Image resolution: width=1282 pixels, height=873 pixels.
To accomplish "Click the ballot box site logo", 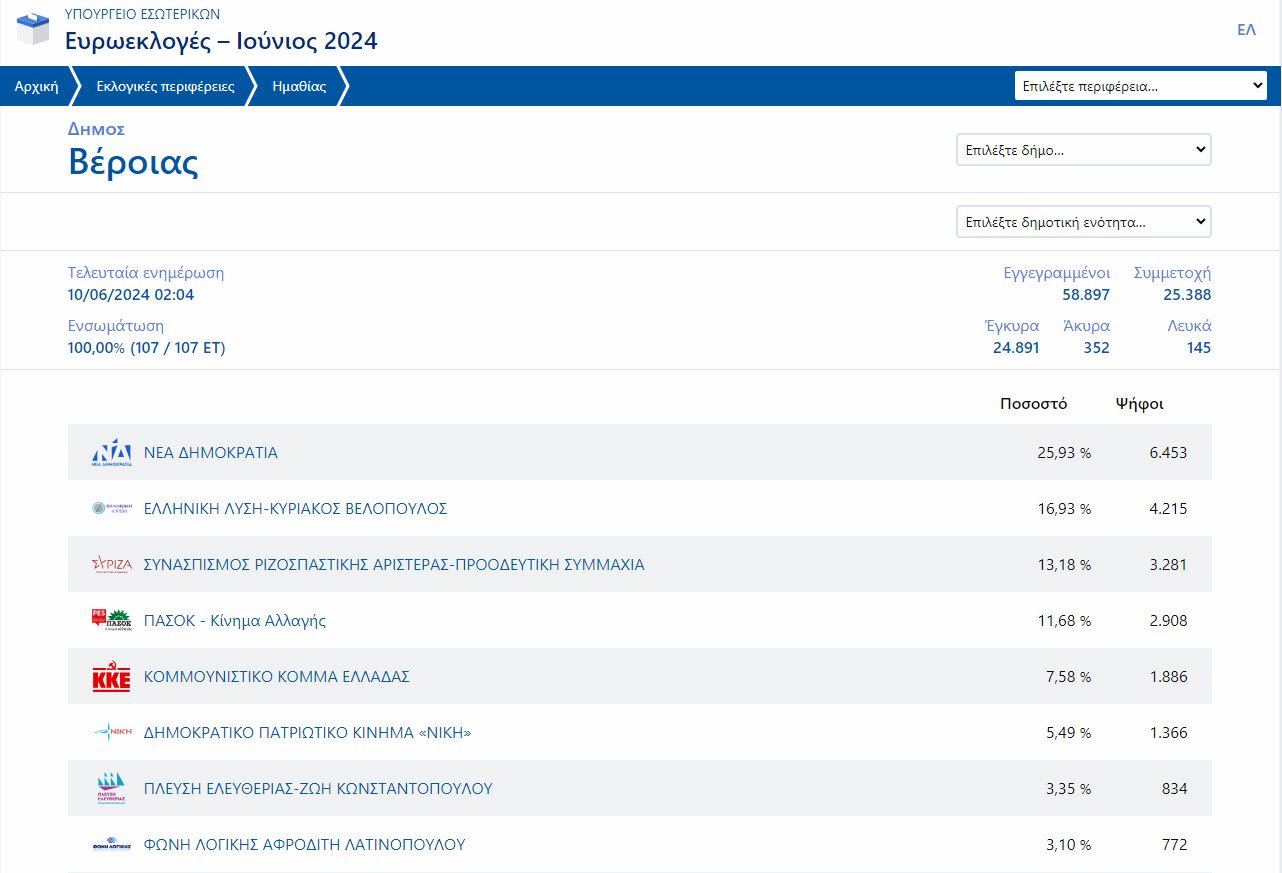I will click(33, 29).
